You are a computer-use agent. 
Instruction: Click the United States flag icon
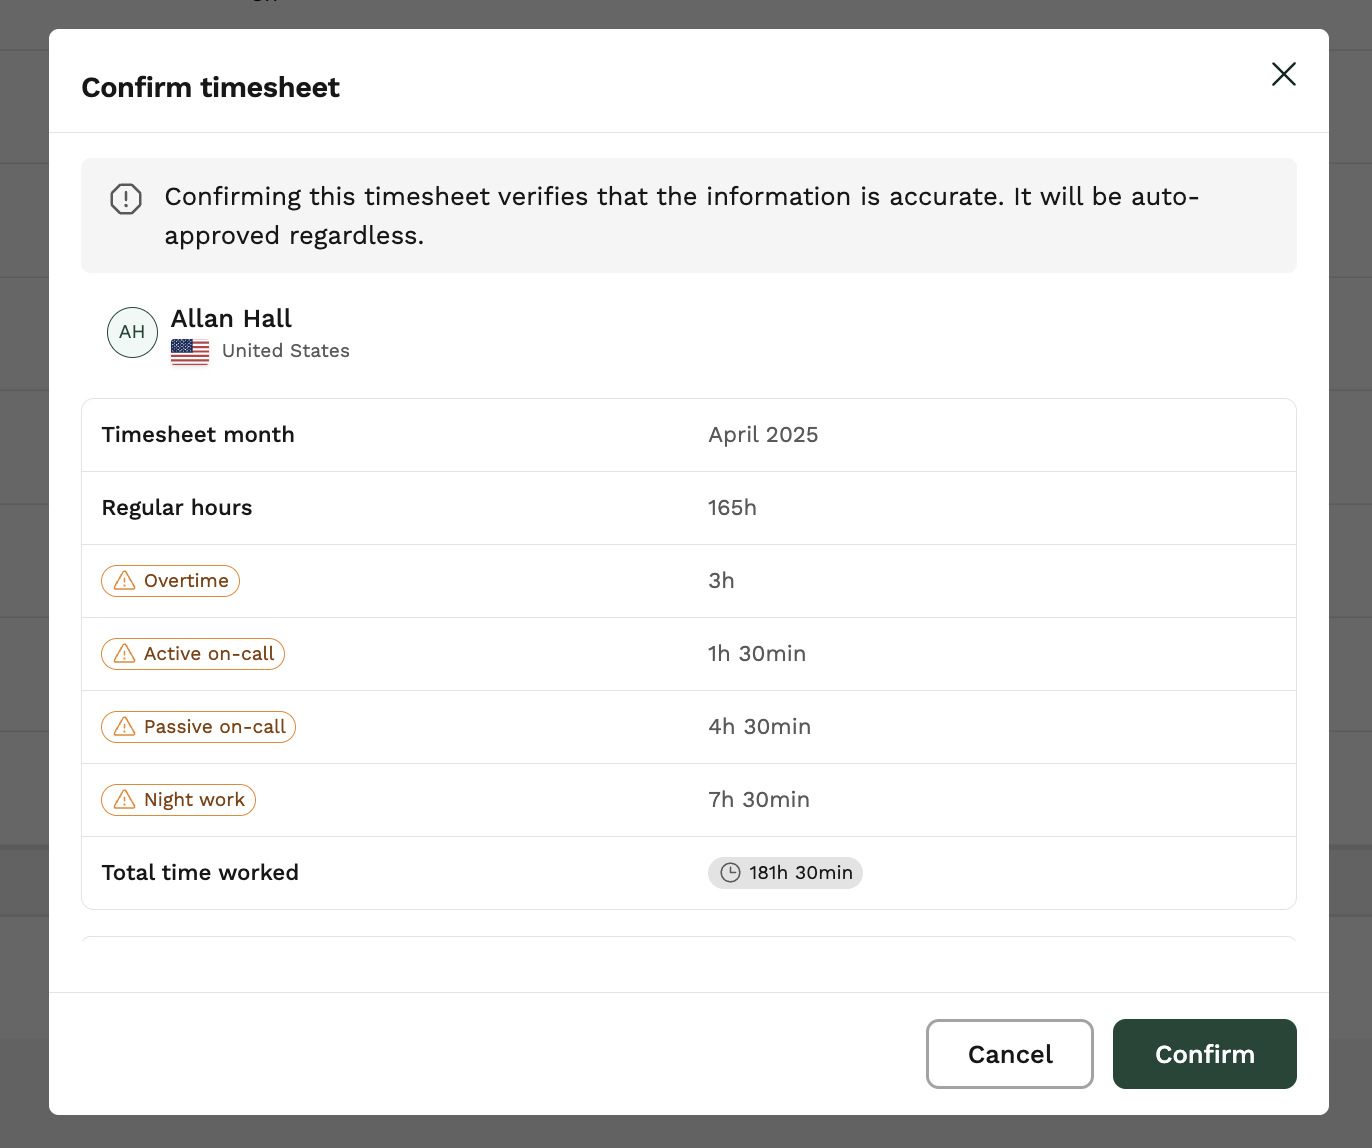point(190,352)
